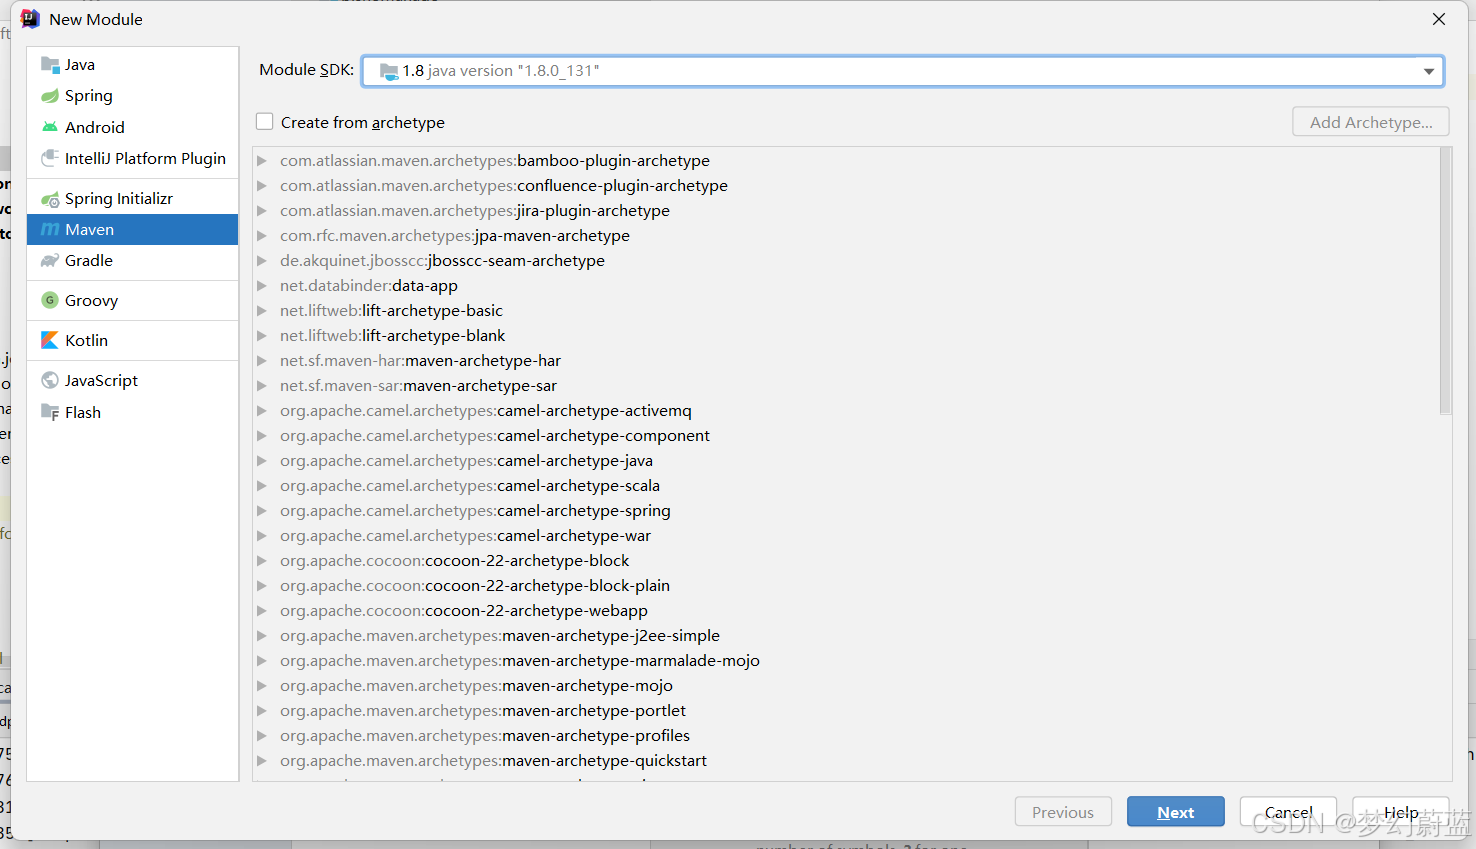Click the JavaScript globe icon
This screenshot has height=849, width=1476.
tap(50, 380)
